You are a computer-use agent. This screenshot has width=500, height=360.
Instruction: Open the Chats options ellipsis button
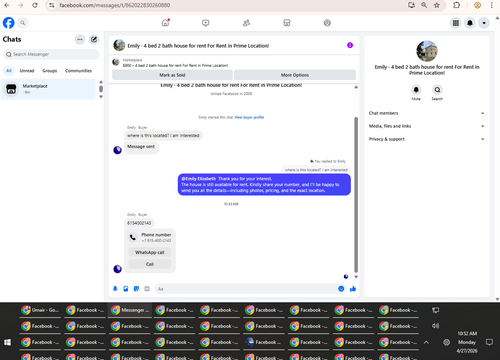point(80,39)
